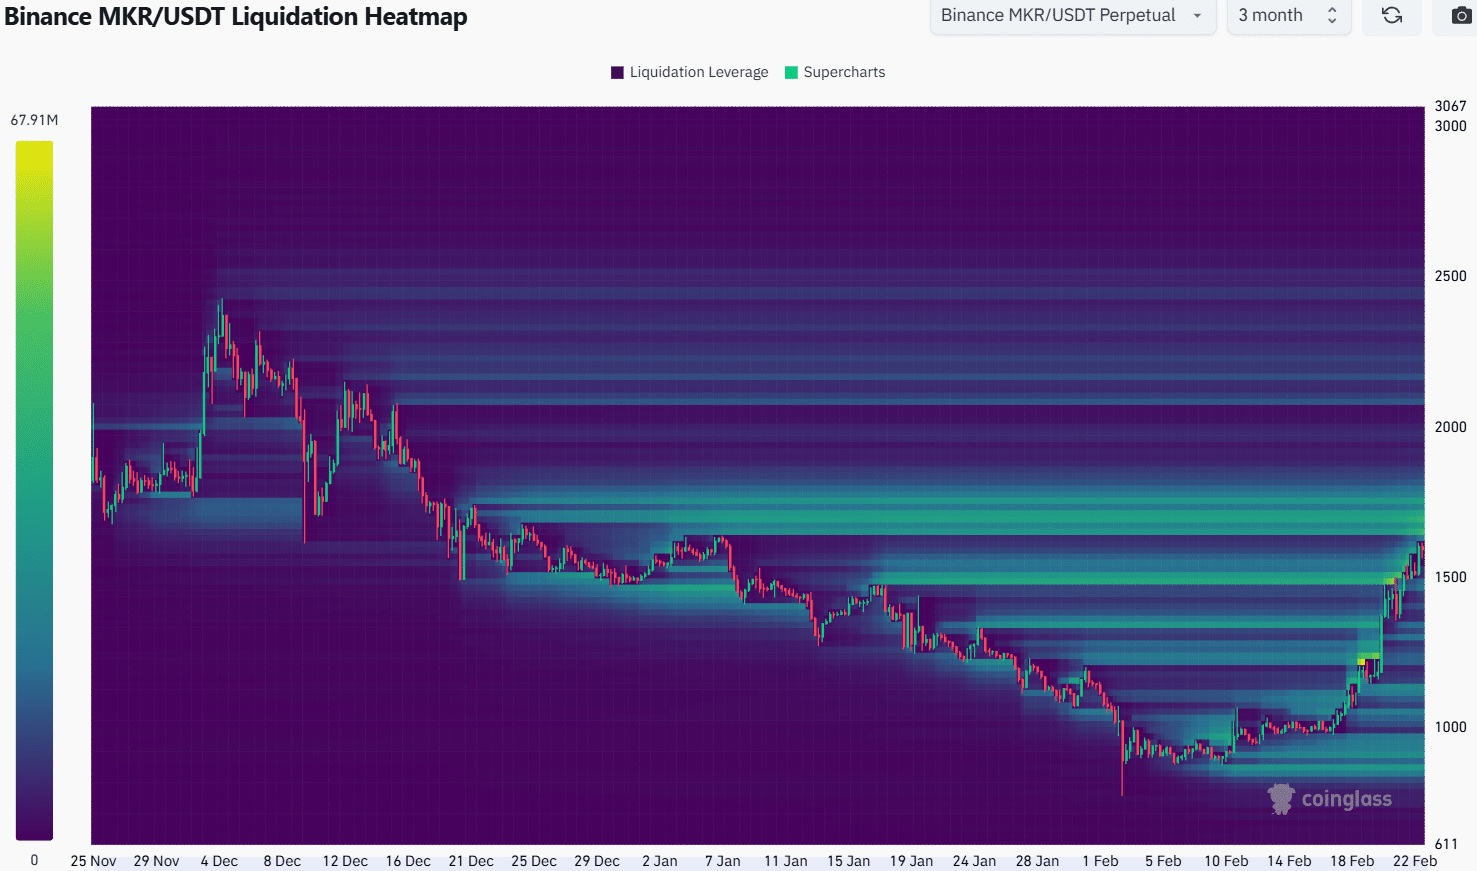Click the 4 Dec date label
Image resolution: width=1477 pixels, height=871 pixels.
pos(219,861)
